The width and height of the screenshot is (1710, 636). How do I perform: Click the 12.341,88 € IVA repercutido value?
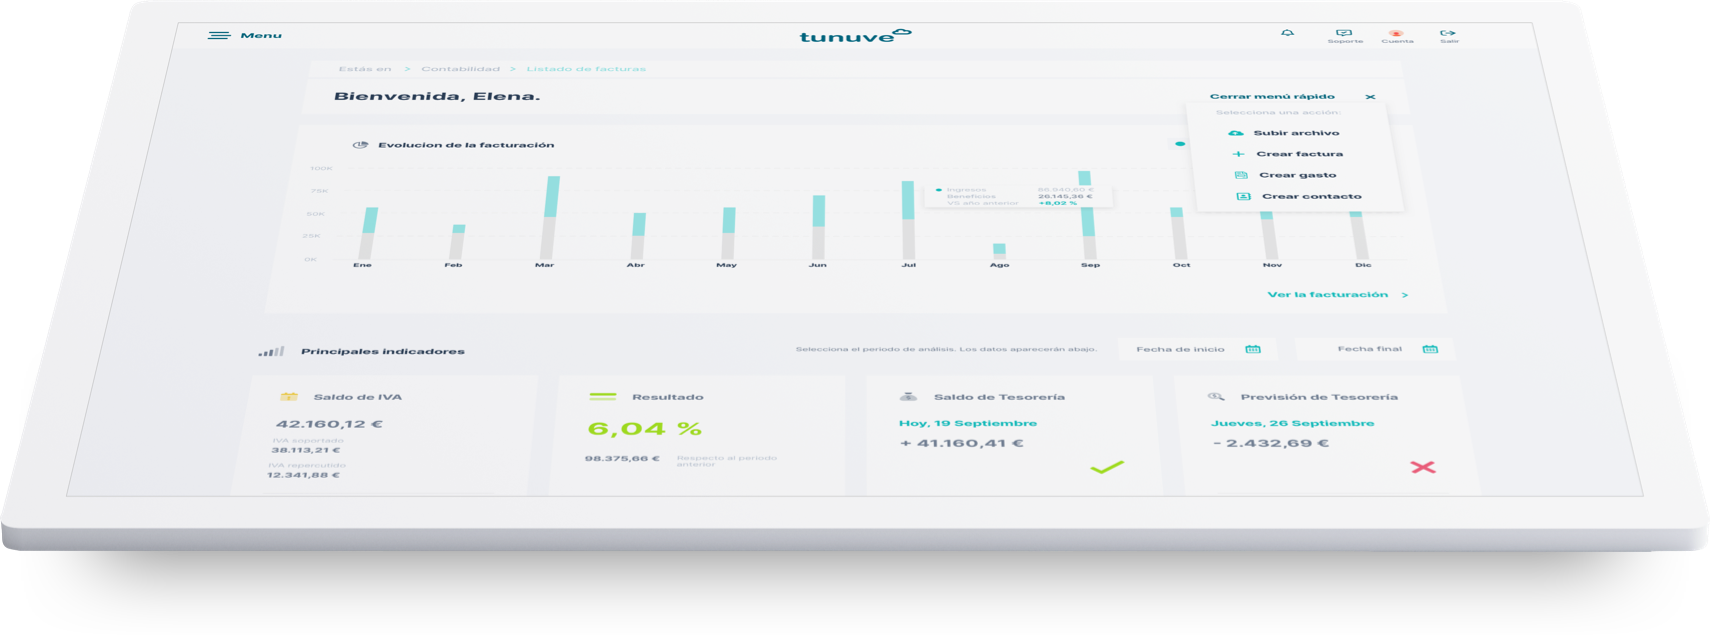tap(303, 475)
